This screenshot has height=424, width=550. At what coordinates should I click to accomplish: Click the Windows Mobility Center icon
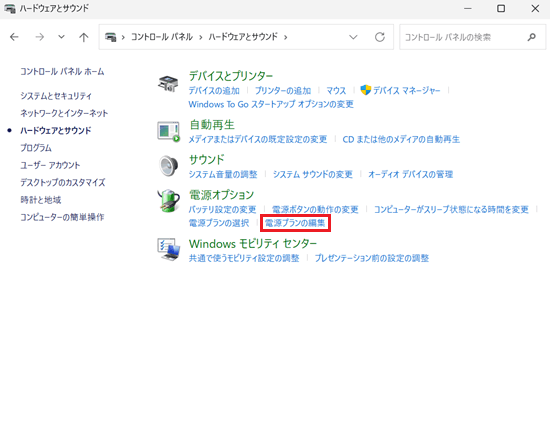(x=169, y=249)
